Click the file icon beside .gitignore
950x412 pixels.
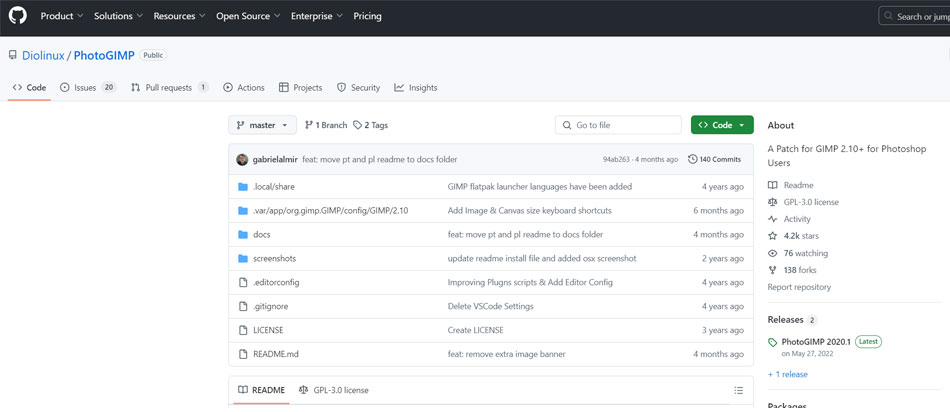[243, 307]
